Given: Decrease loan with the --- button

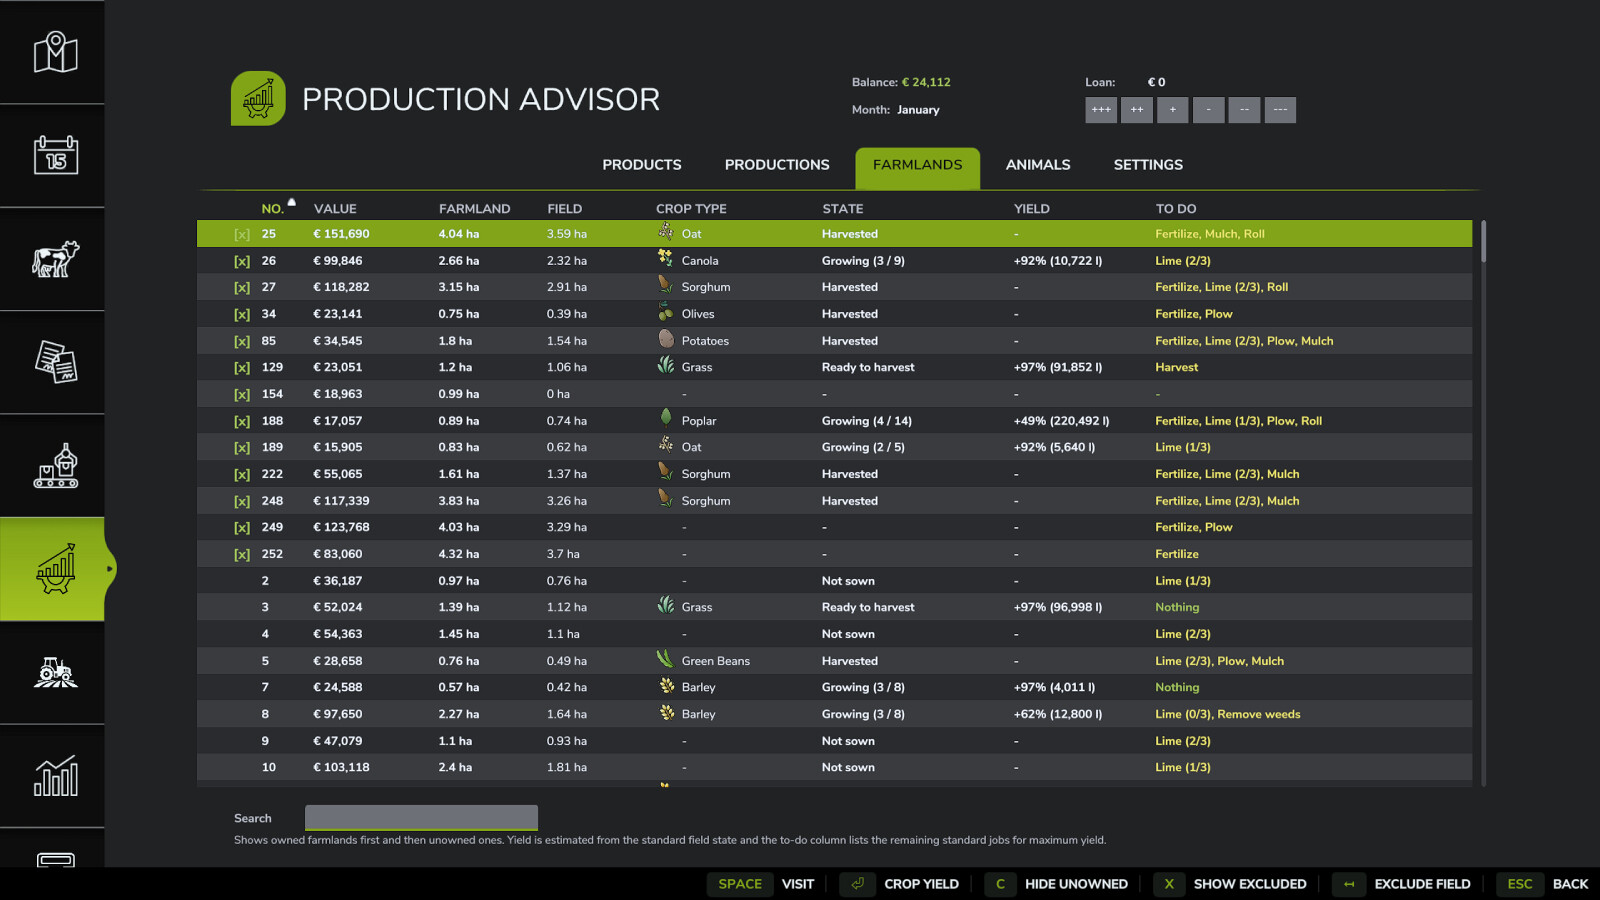Looking at the screenshot, I should (1280, 110).
